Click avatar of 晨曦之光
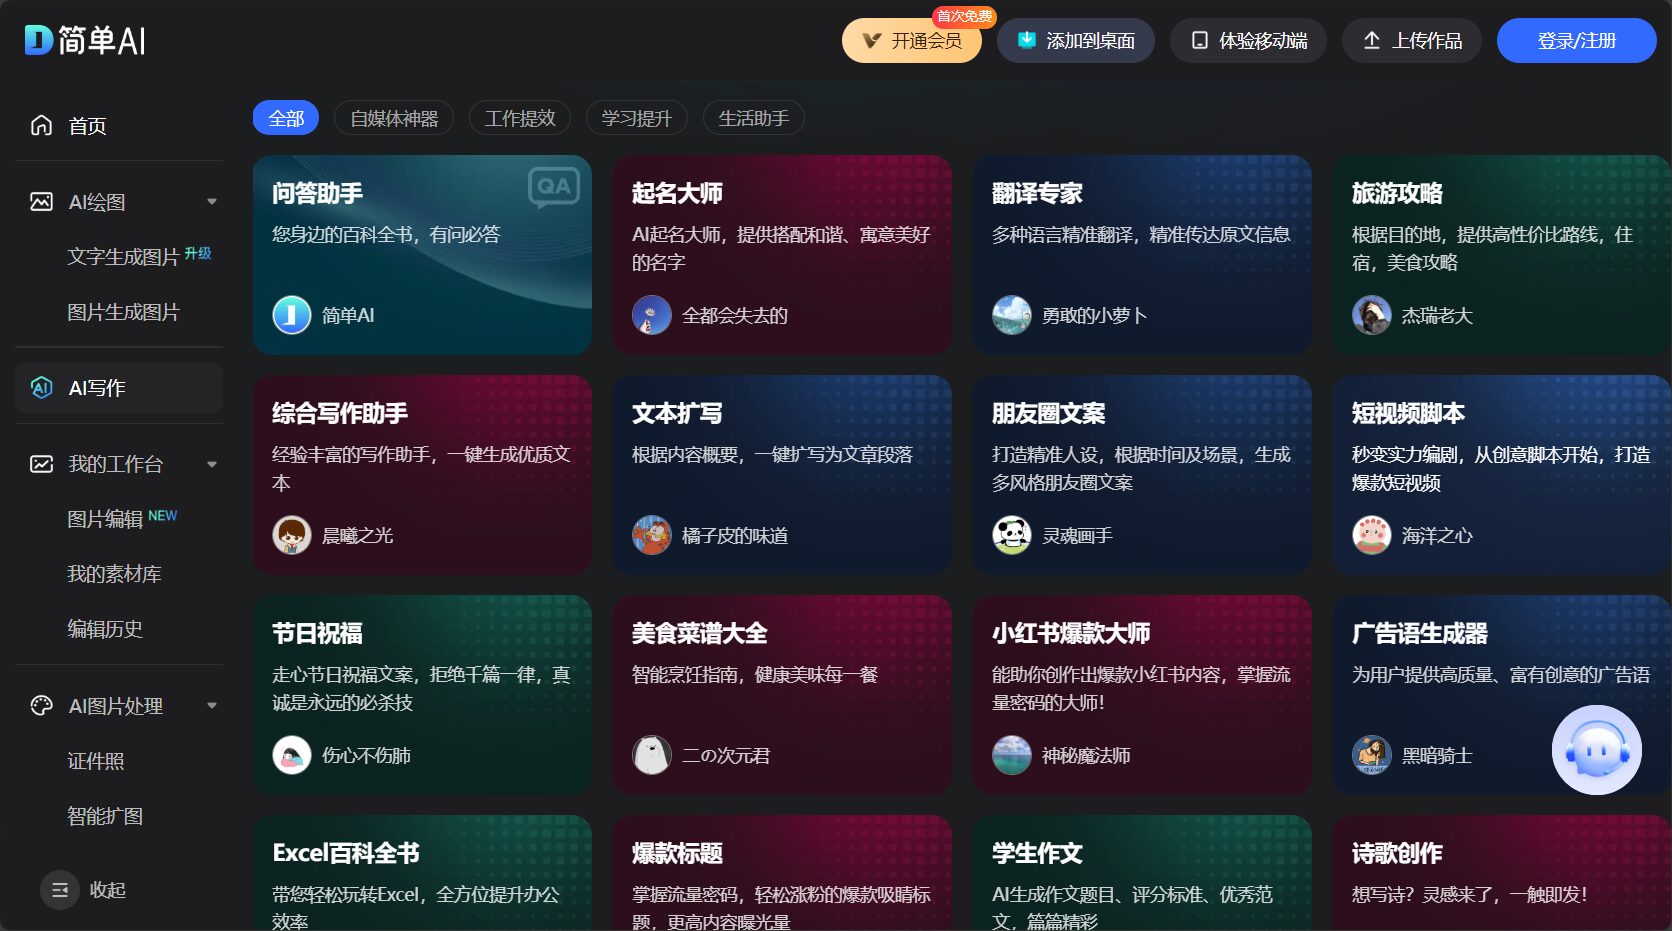This screenshot has height=931, width=1672. click(292, 535)
